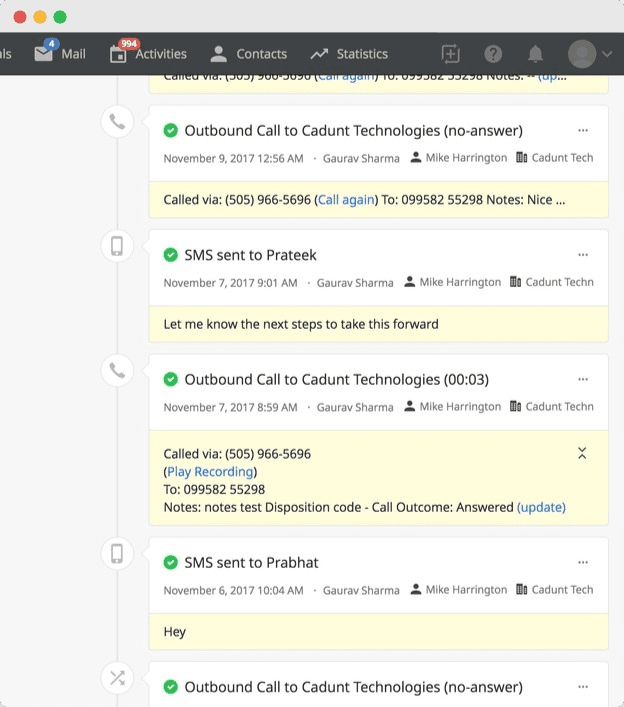Click the mobile icon beside SMS sent to Prateek
Screen dimensions: 624x707
pos(117,246)
